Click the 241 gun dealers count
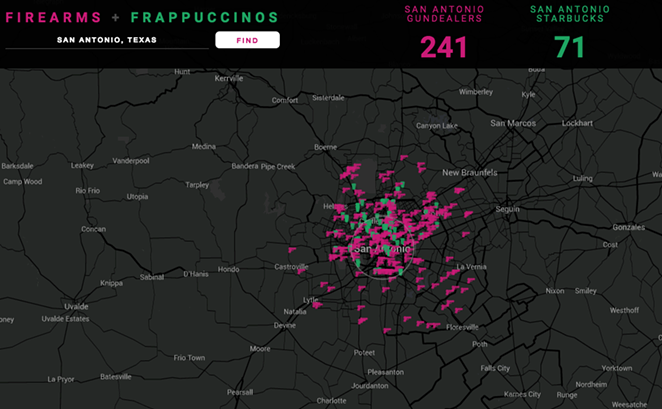 (x=444, y=47)
